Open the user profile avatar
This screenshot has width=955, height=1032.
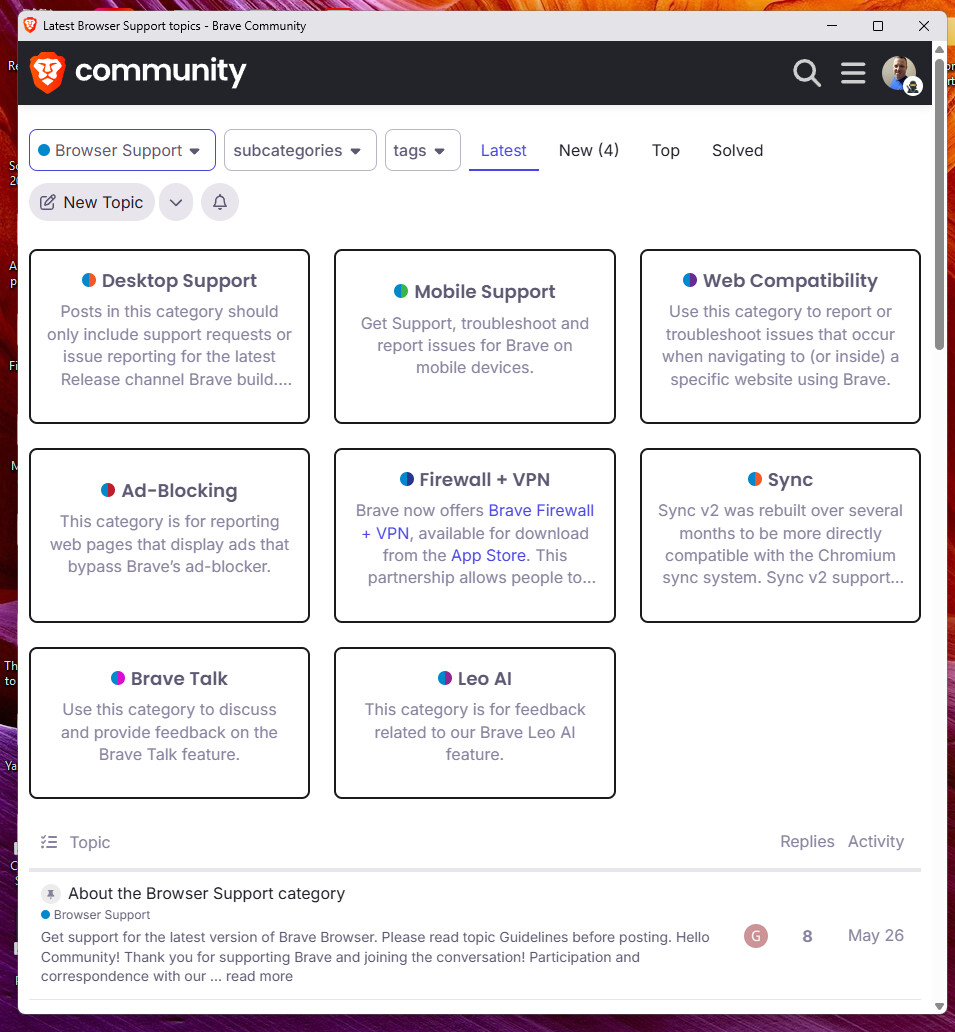pos(901,74)
